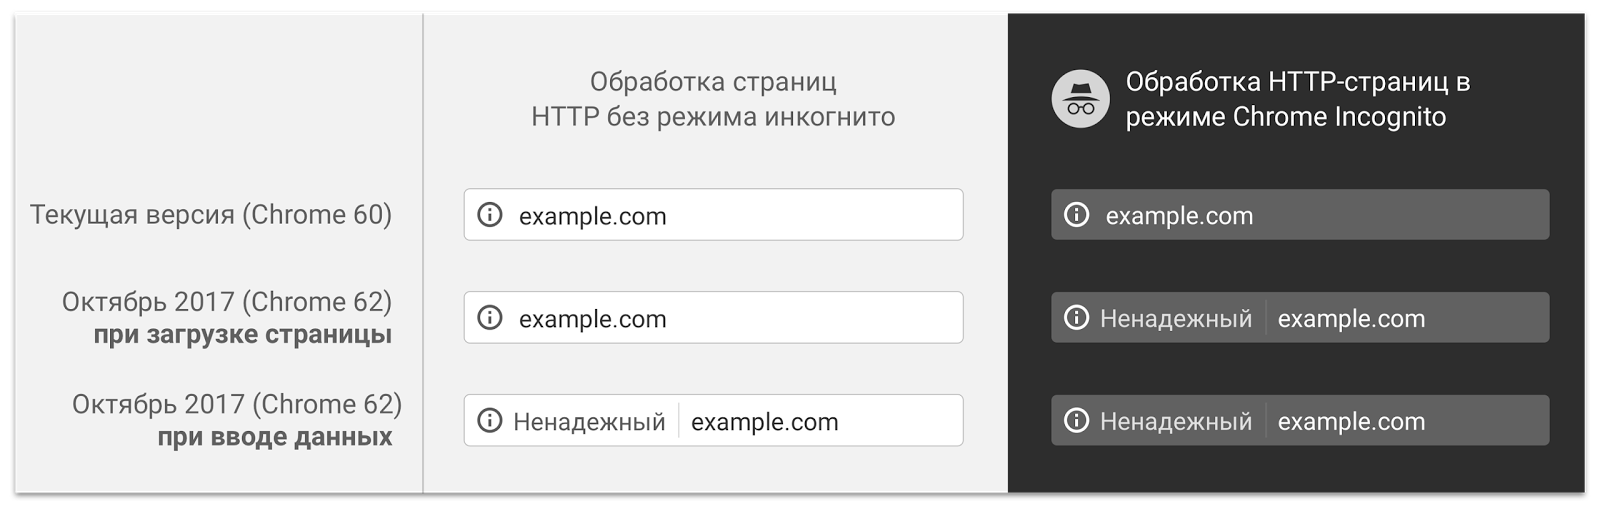Click example.com in Chrome 60 dark address bar
Screen dimensions: 1600x506
(1179, 216)
